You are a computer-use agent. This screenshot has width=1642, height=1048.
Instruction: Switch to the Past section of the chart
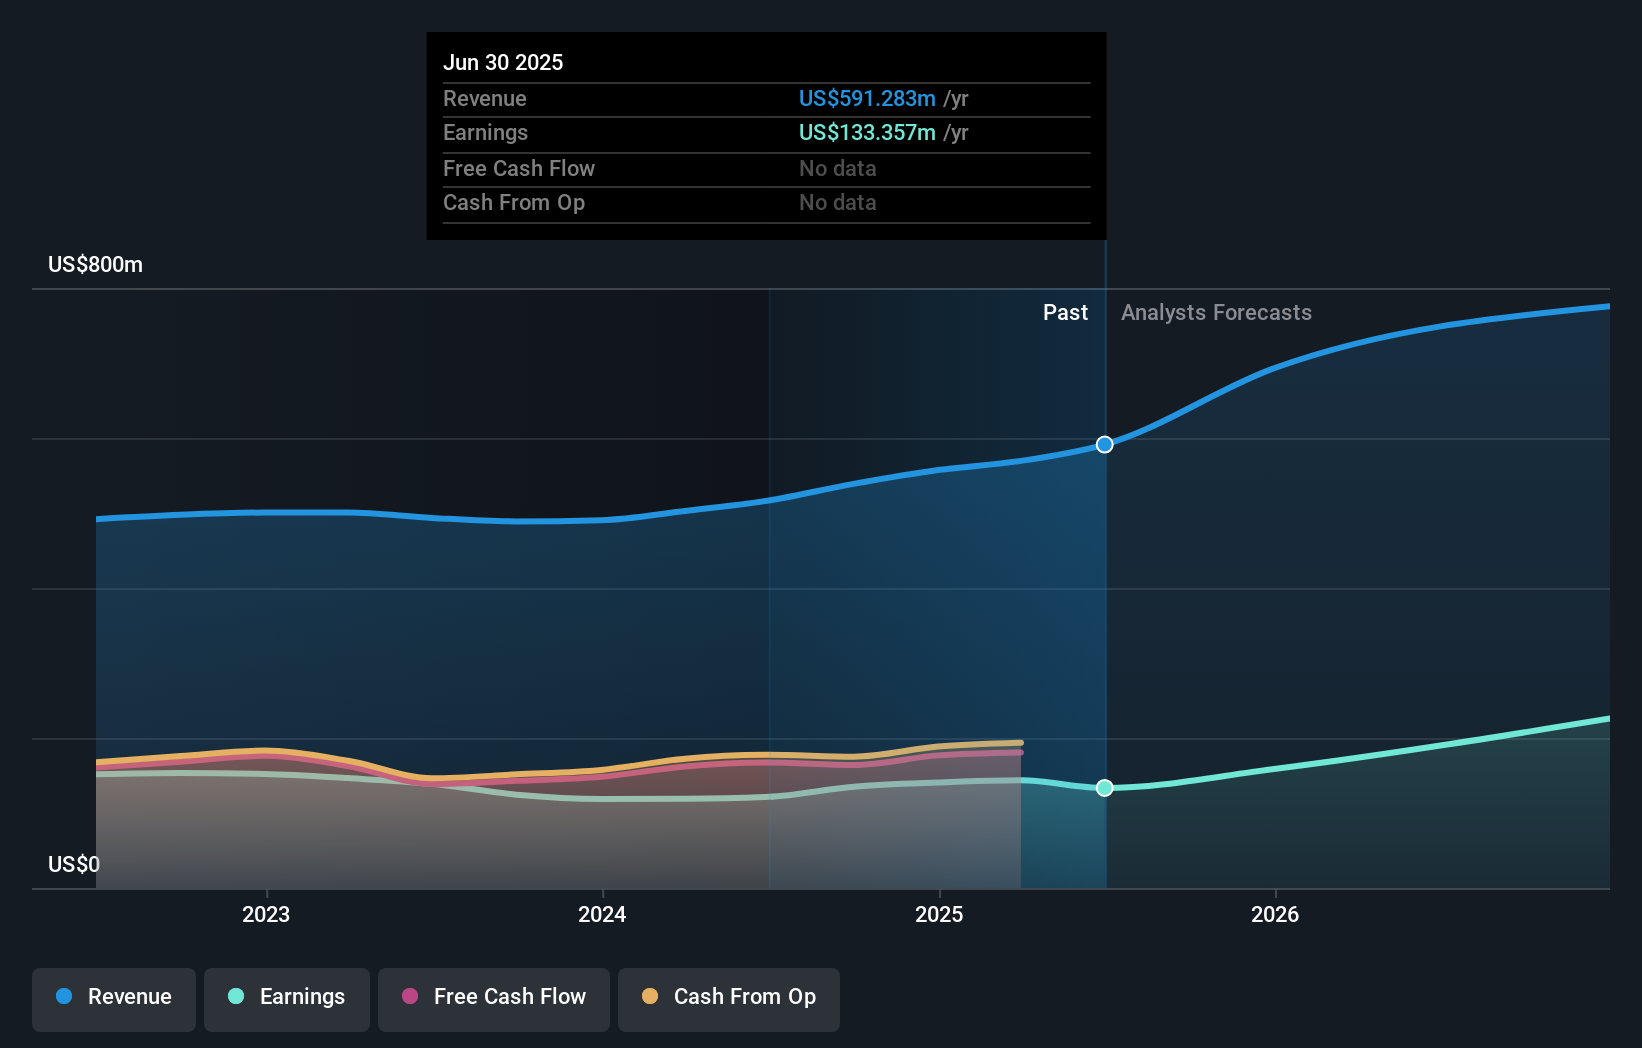coord(1065,312)
